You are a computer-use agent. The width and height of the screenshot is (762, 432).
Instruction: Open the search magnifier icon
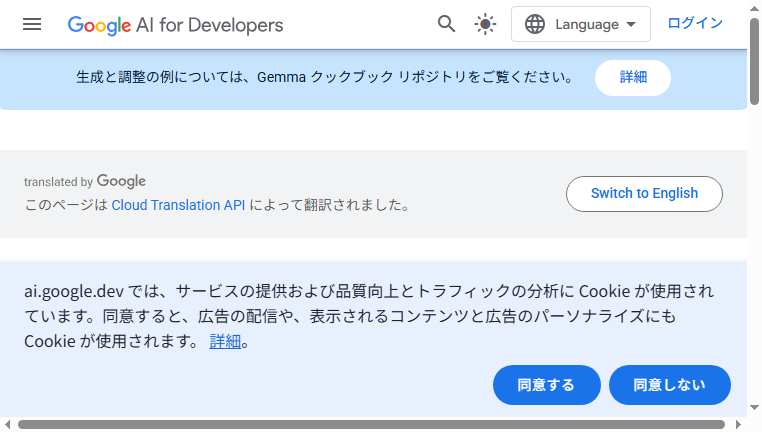[446, 24]
